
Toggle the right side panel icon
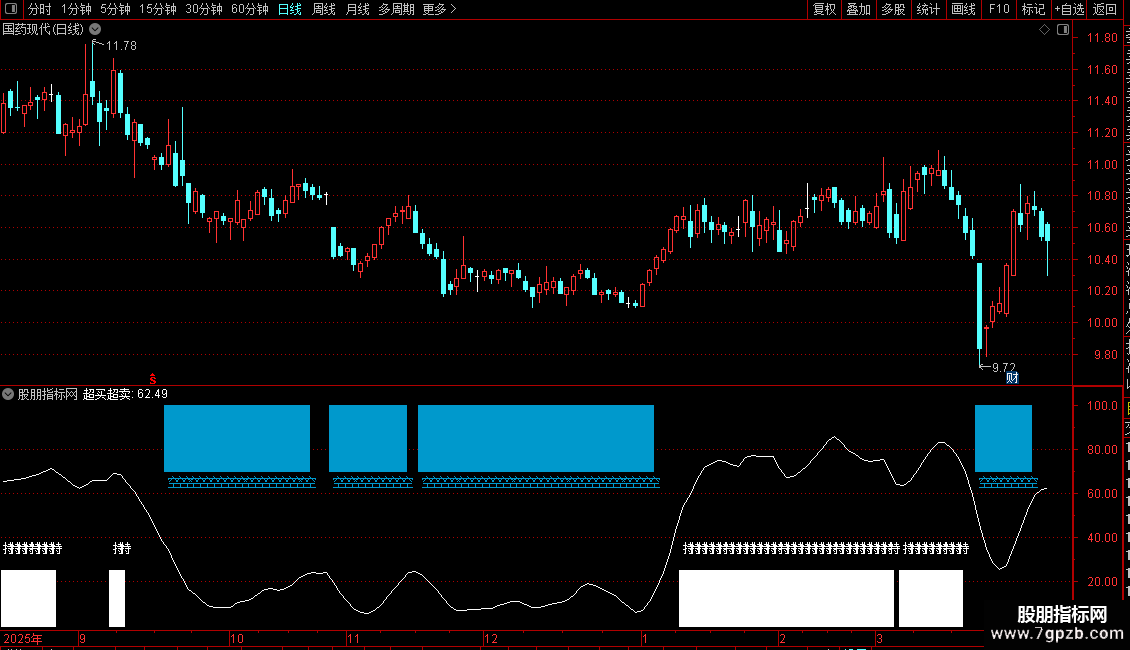[x=1063, y=30]
